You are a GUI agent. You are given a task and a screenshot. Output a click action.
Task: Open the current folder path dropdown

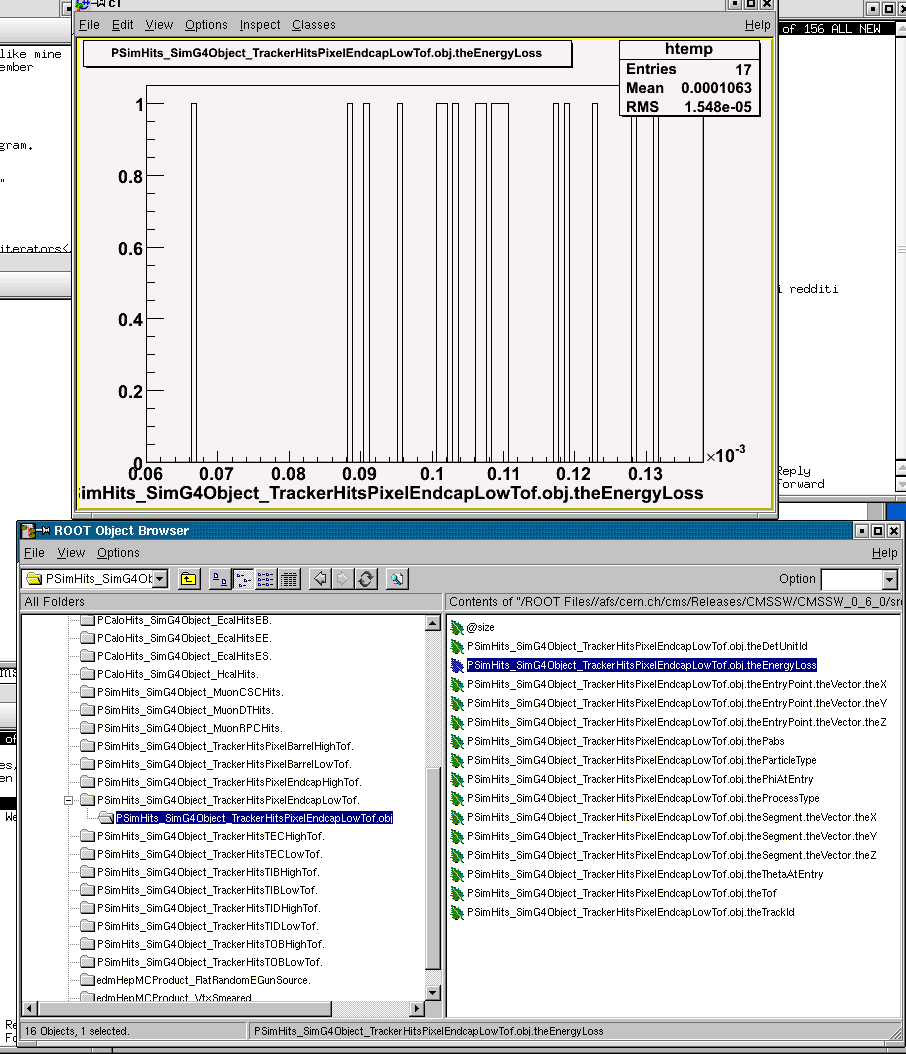coord(159,579)
